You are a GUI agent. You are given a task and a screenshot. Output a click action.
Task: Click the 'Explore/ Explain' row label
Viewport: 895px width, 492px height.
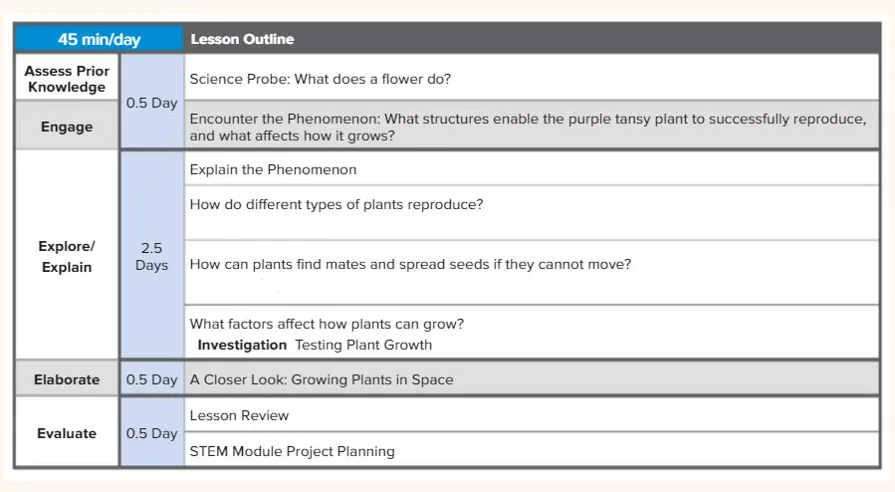point(67,256)
